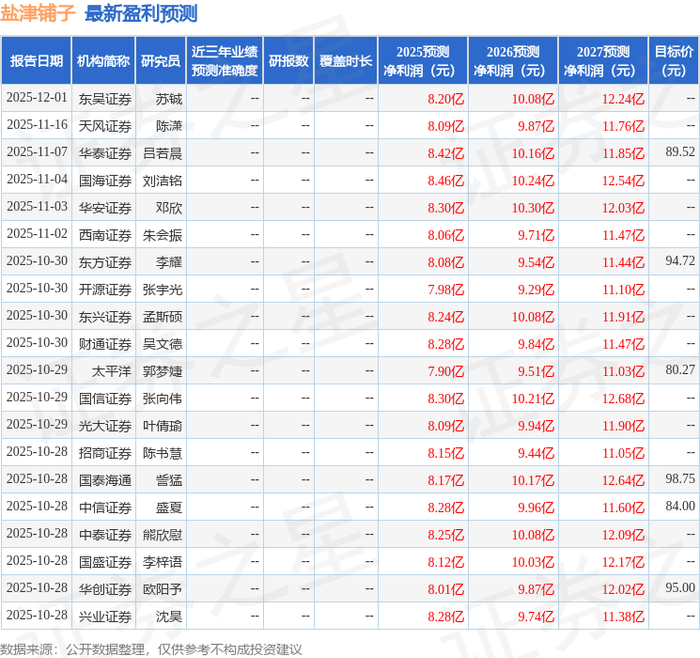
Task: Click analyst name 刘洁铭
Action: point(162,180)
